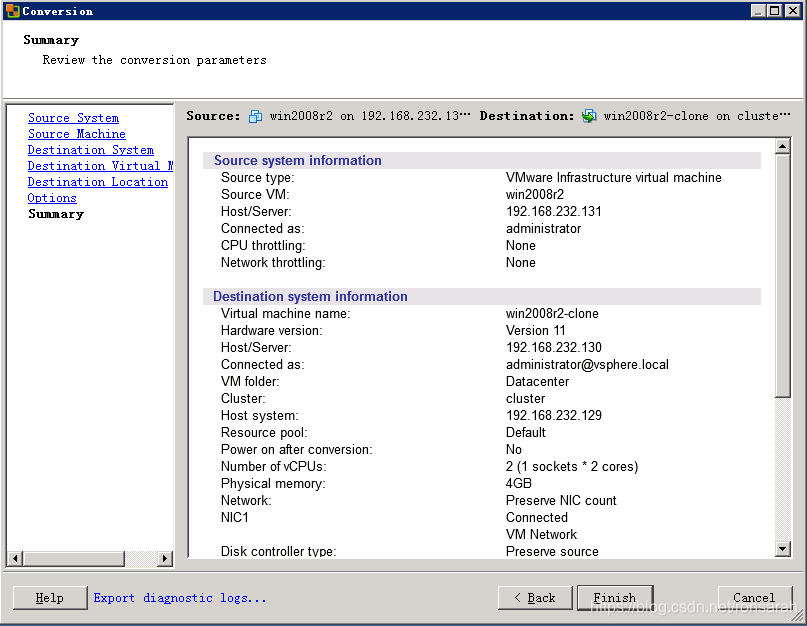Click VM Network value
The width and height of the screenshot is (807, 626).
(x=541, y=534)
